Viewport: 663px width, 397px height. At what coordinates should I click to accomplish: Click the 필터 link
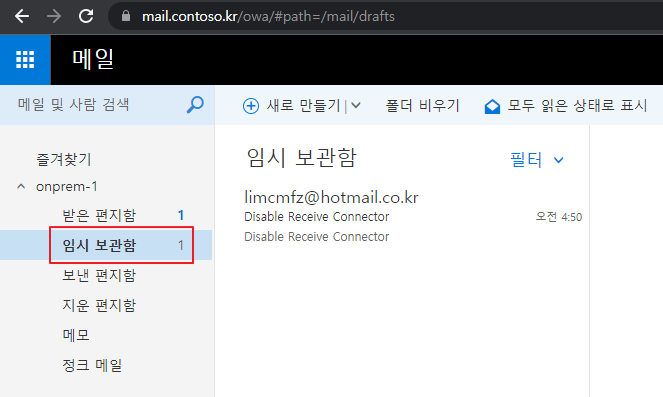[x=526, y=160]
